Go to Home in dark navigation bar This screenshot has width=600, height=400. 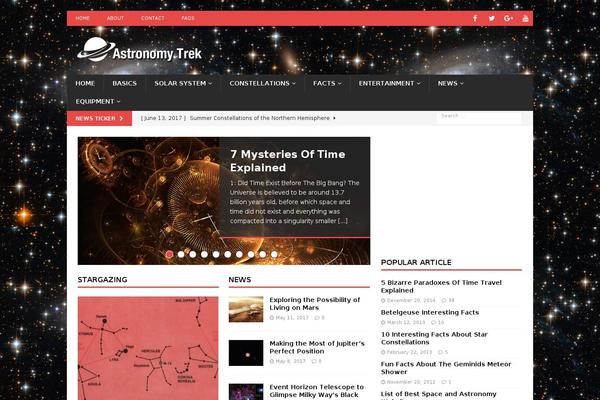[85, 83]
